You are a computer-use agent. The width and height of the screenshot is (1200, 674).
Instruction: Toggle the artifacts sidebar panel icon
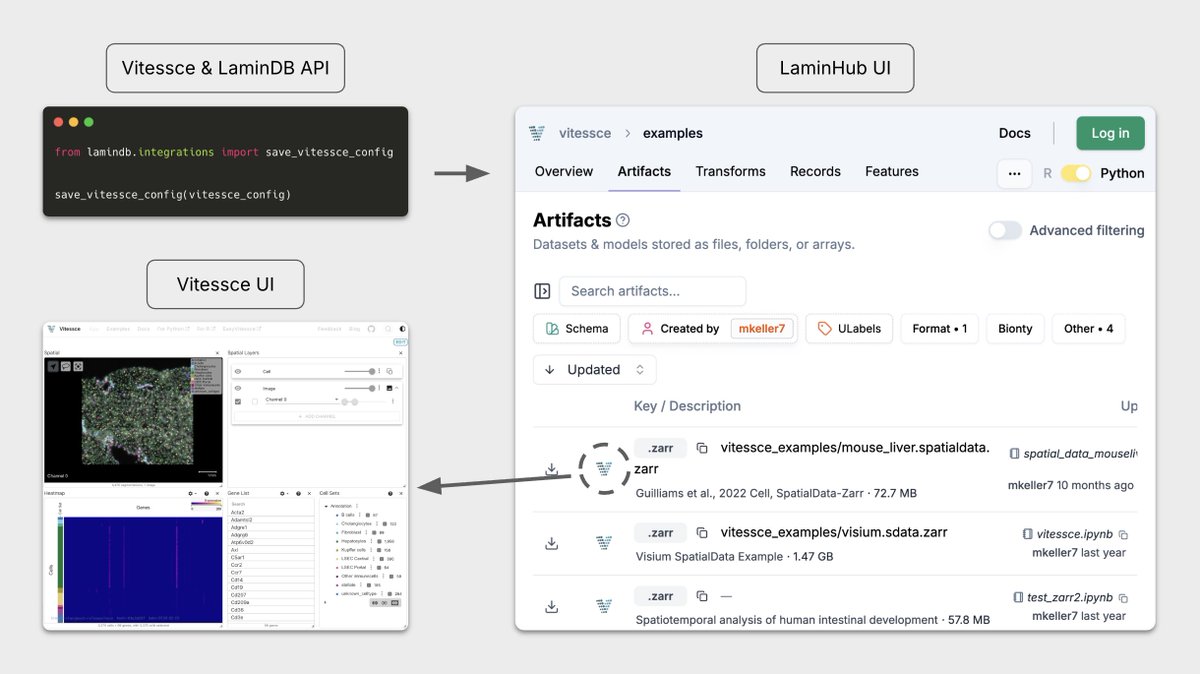[542, 291]
